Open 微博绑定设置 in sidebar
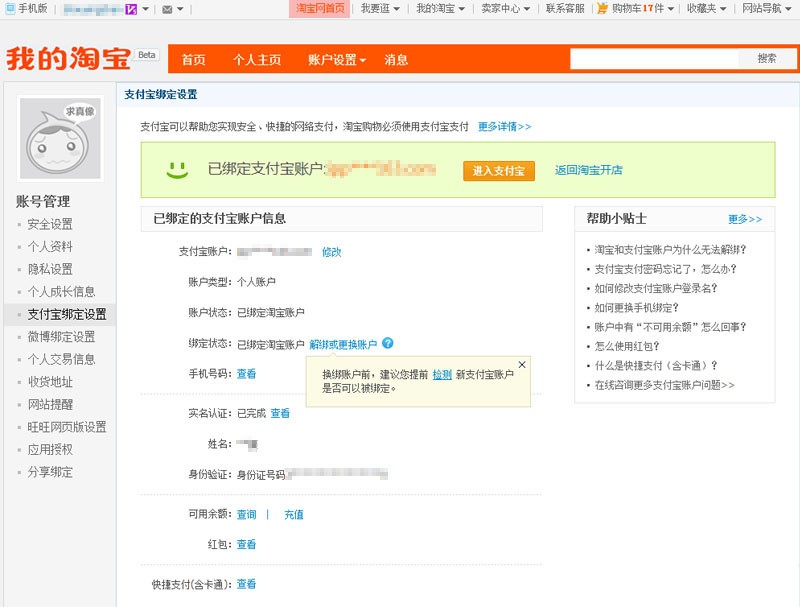This screenshot has height=607, width=800. tap(61, 337)
